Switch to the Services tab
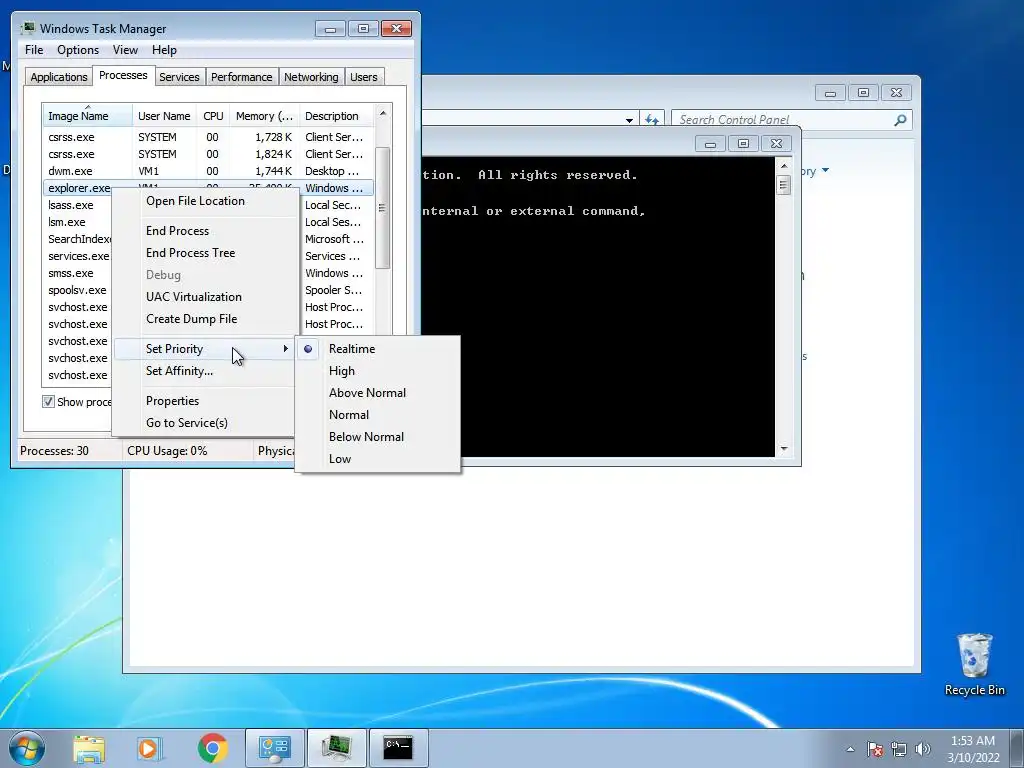This screenshot has height=768, width=1024. tap(179, 77)
